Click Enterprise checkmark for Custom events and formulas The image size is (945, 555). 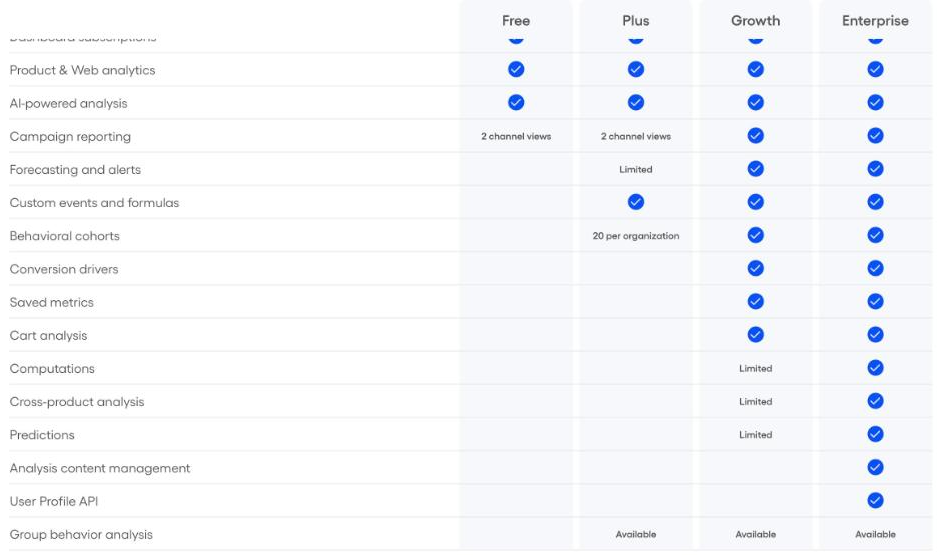[876, 202]
